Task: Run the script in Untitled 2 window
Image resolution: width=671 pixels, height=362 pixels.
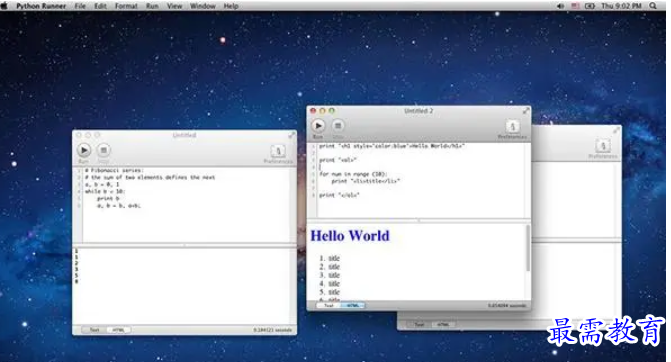Action: [x=318, y=126]
